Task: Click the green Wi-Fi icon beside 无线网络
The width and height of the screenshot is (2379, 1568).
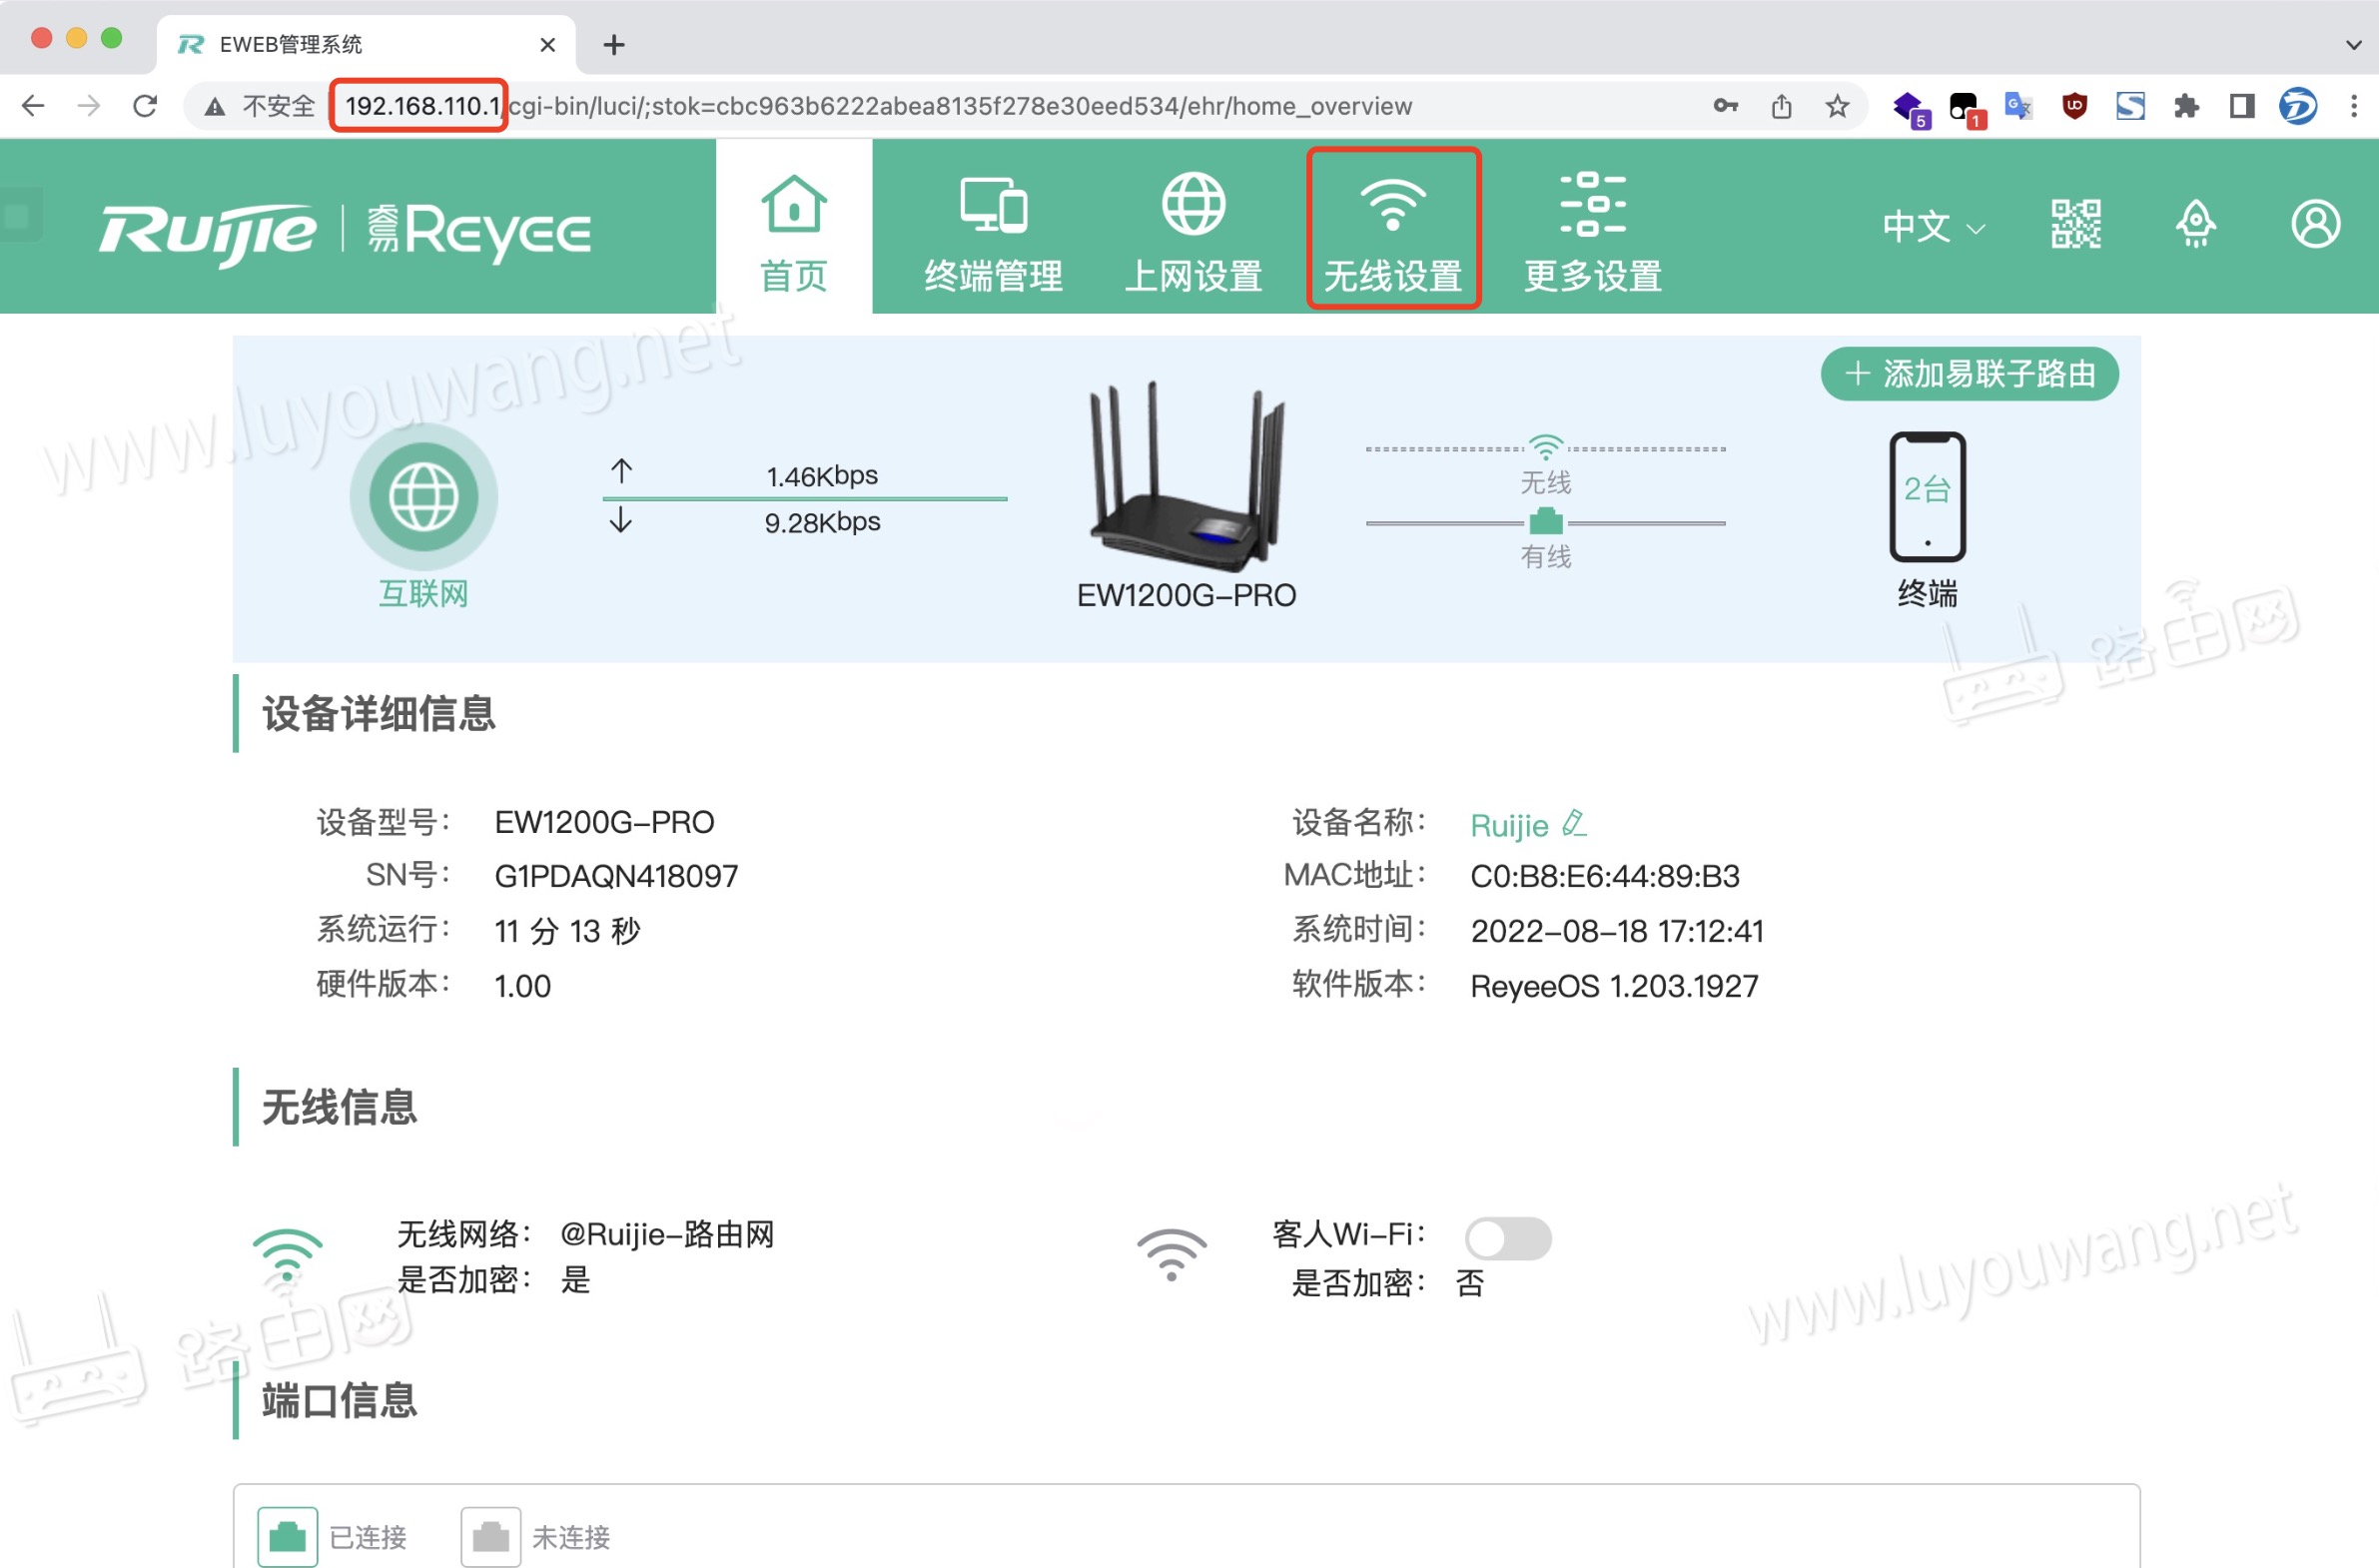Action: point(287,1256)
